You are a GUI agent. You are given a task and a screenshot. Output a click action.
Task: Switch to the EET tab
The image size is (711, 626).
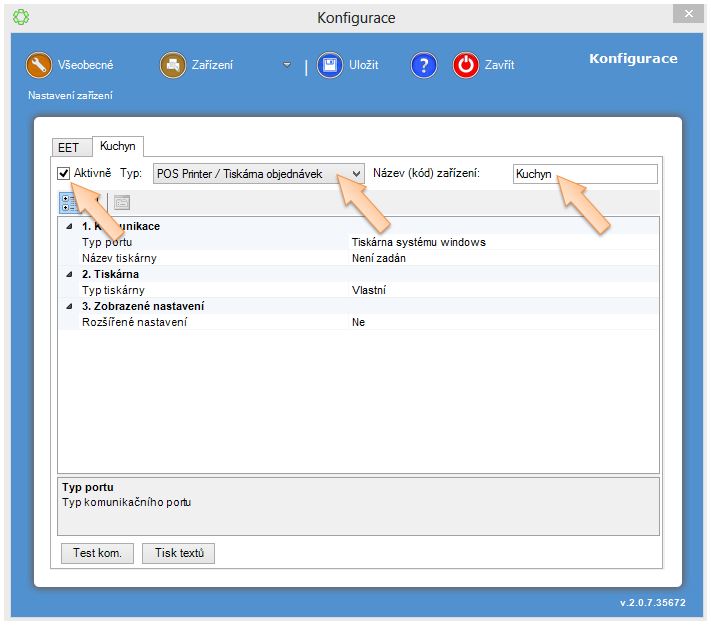[67, 148]
